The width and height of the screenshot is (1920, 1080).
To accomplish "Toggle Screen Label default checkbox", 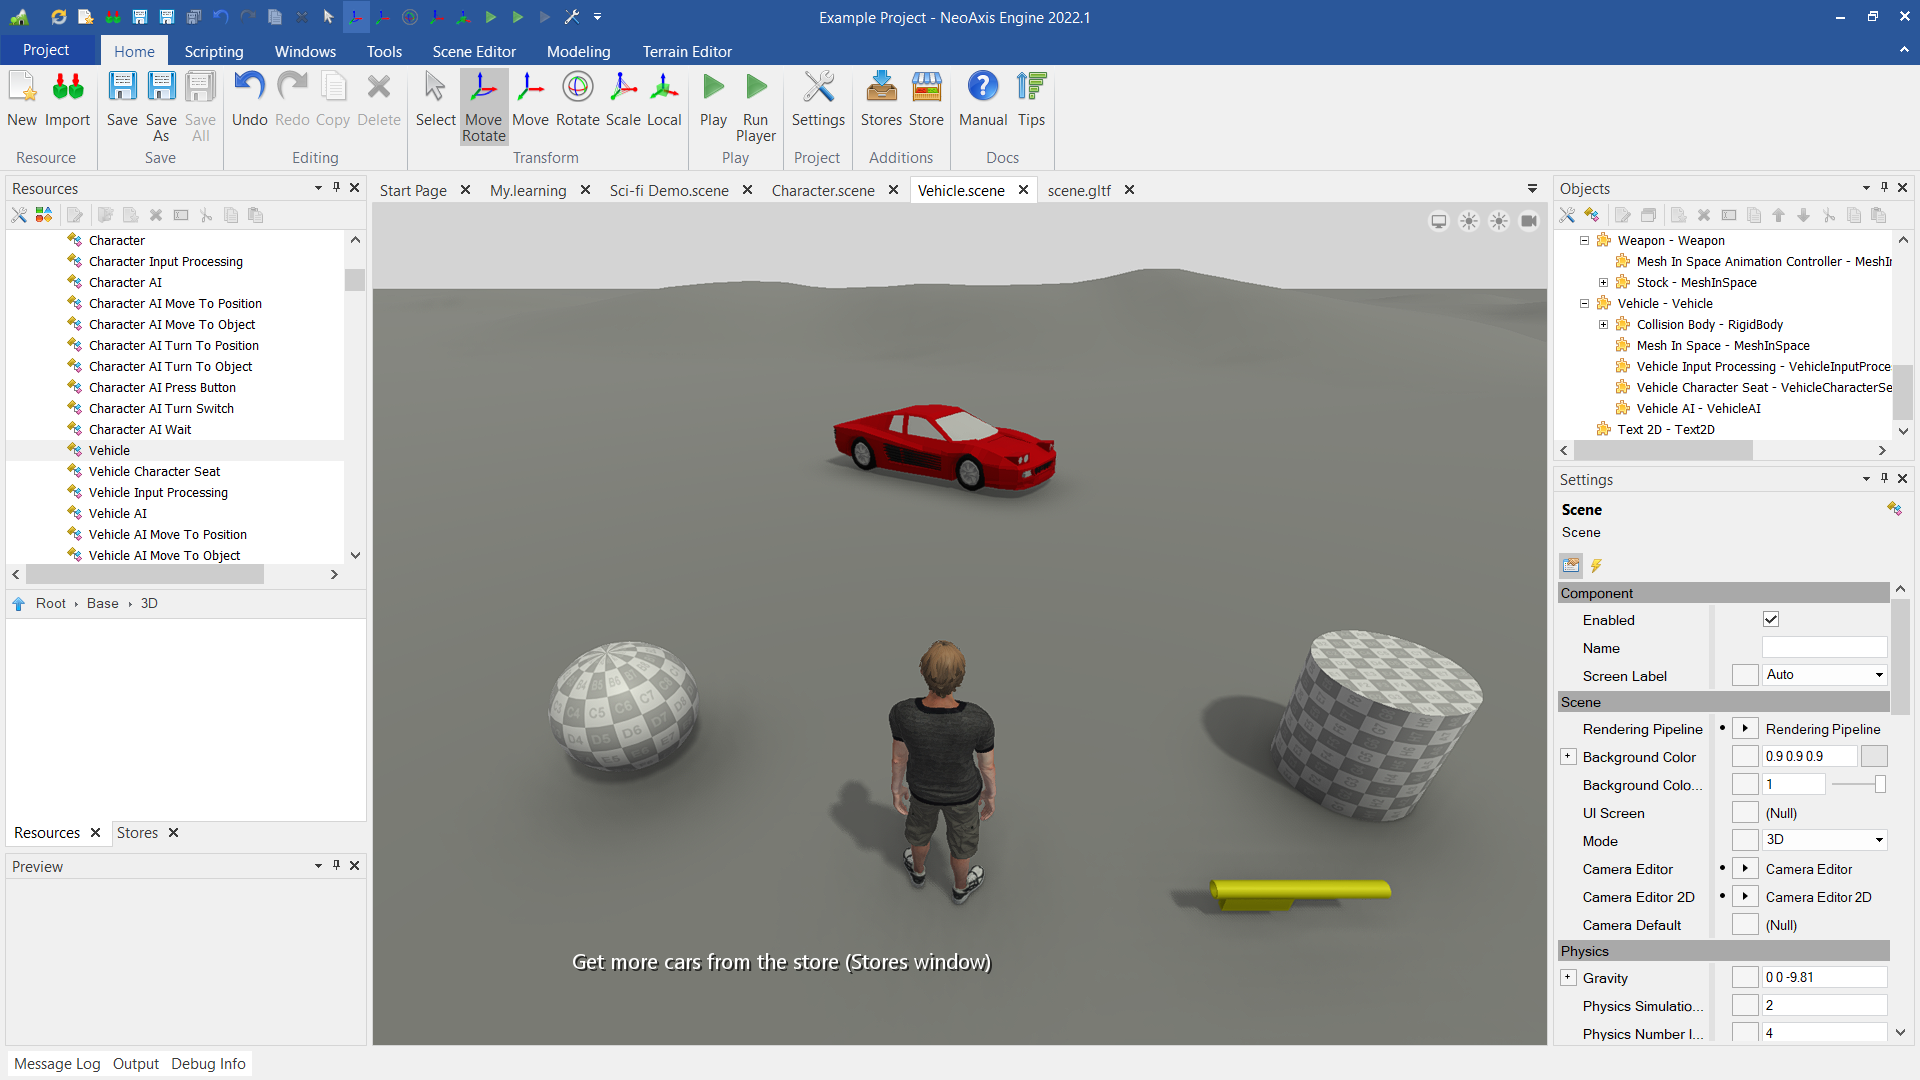I will coord(1745,676).
